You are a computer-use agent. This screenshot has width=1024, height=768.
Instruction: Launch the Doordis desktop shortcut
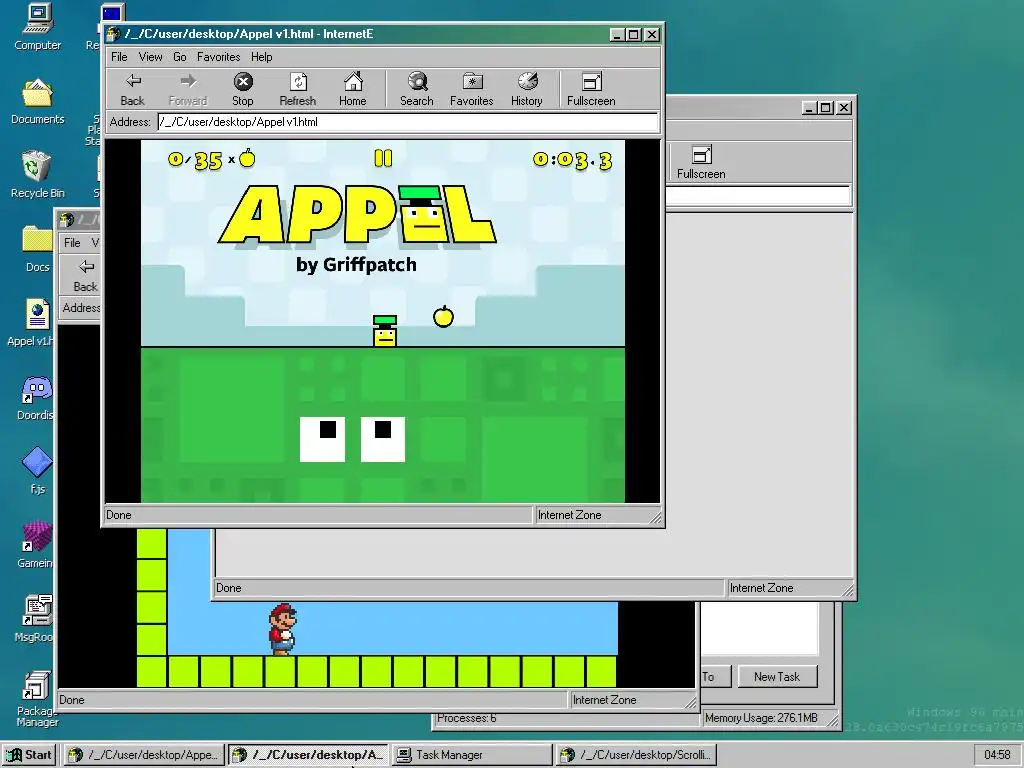coord(36,398)
